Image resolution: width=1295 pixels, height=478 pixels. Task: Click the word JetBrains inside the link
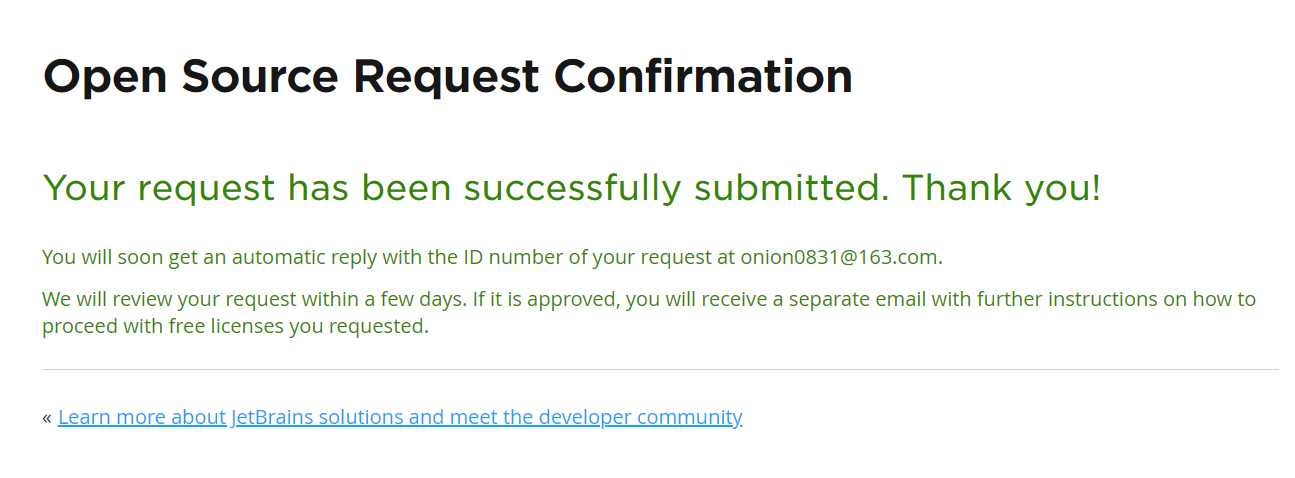coord(272,417)
